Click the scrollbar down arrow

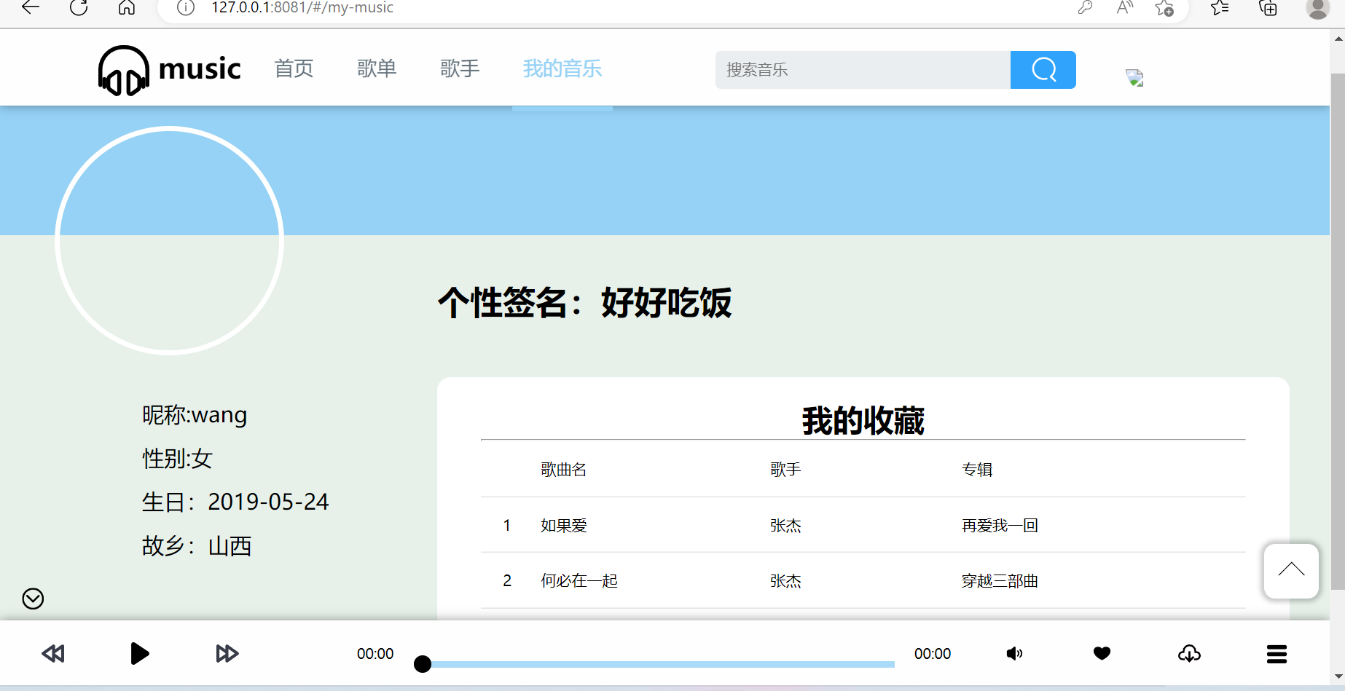click(x=1338, y=677)
